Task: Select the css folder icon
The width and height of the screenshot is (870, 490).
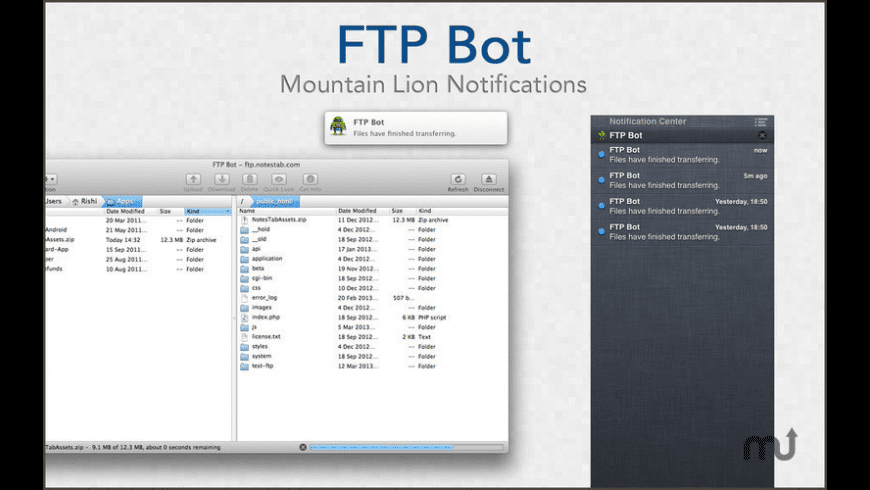Action: (x=244, y=288)
